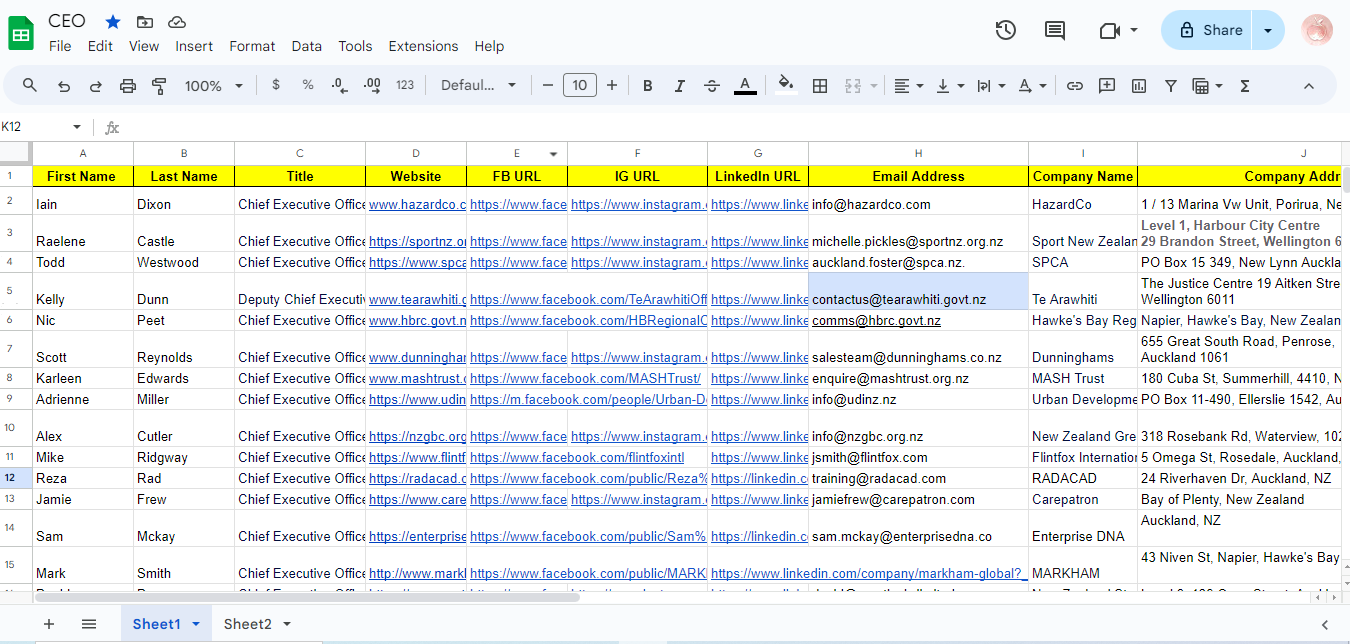Select the comms@hbrc.govt.nz email cell

pos(918,321)
